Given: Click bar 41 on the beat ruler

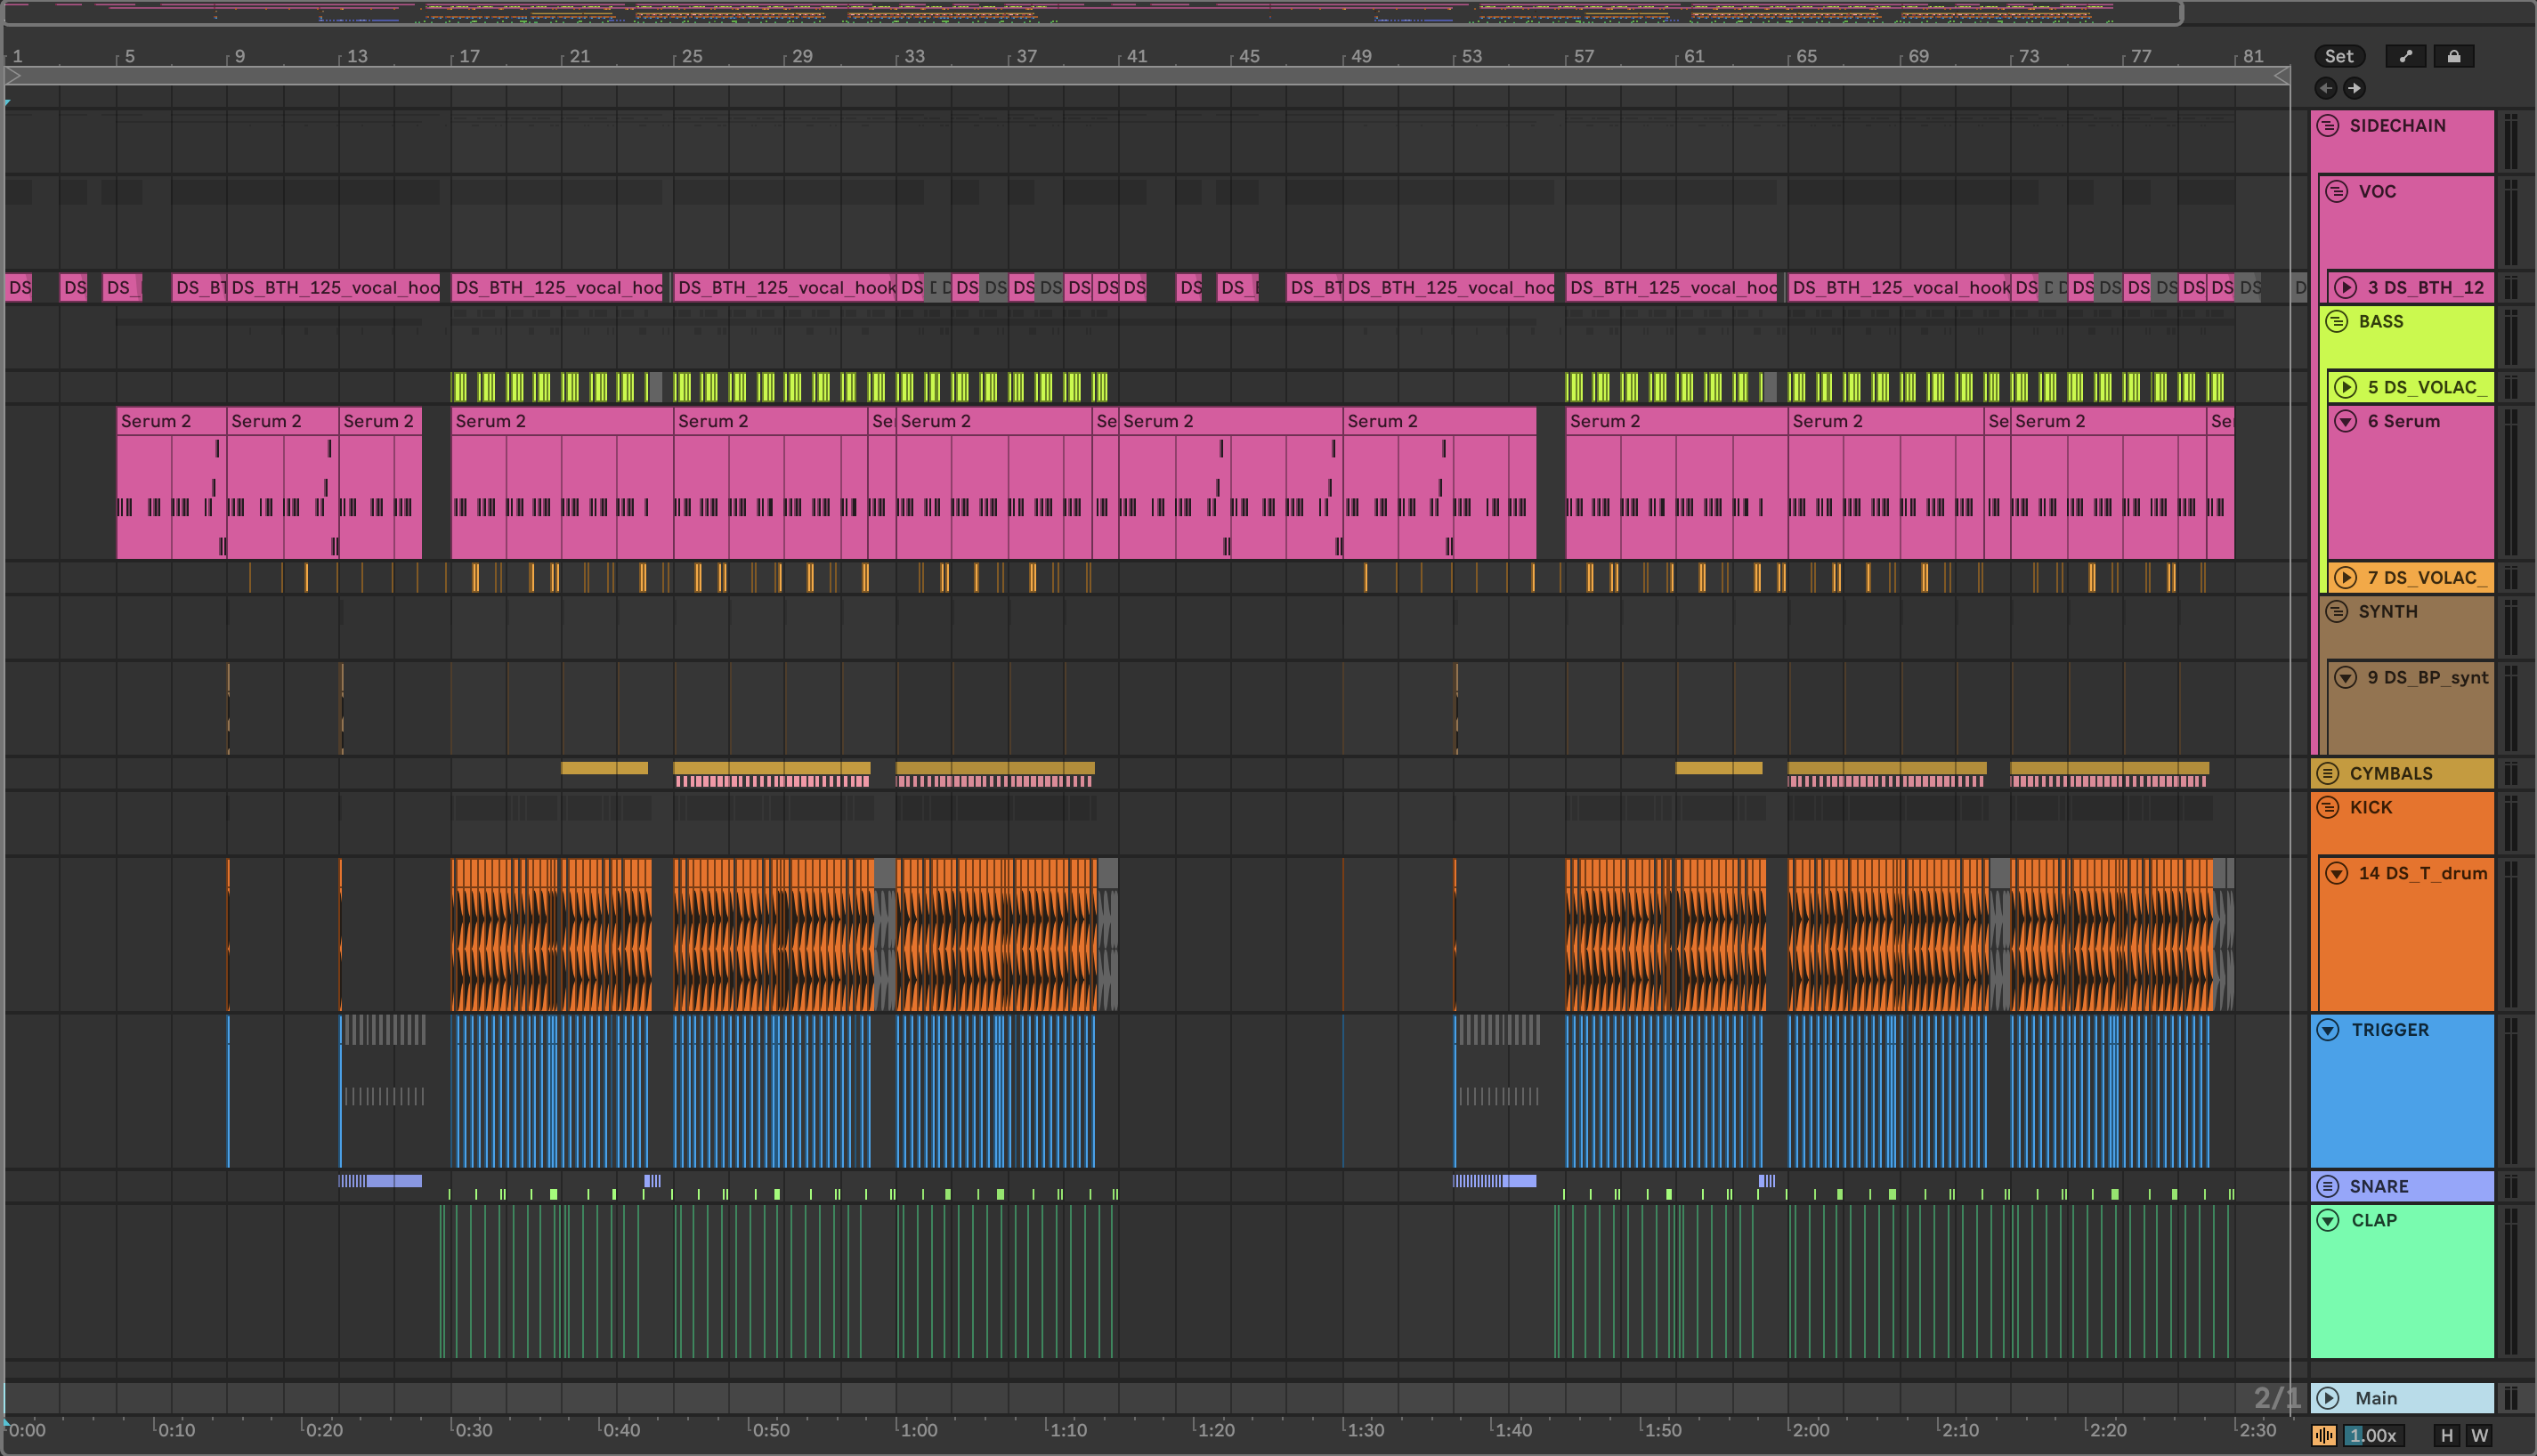Looking at the screenshot, I should coord(1135,56).
